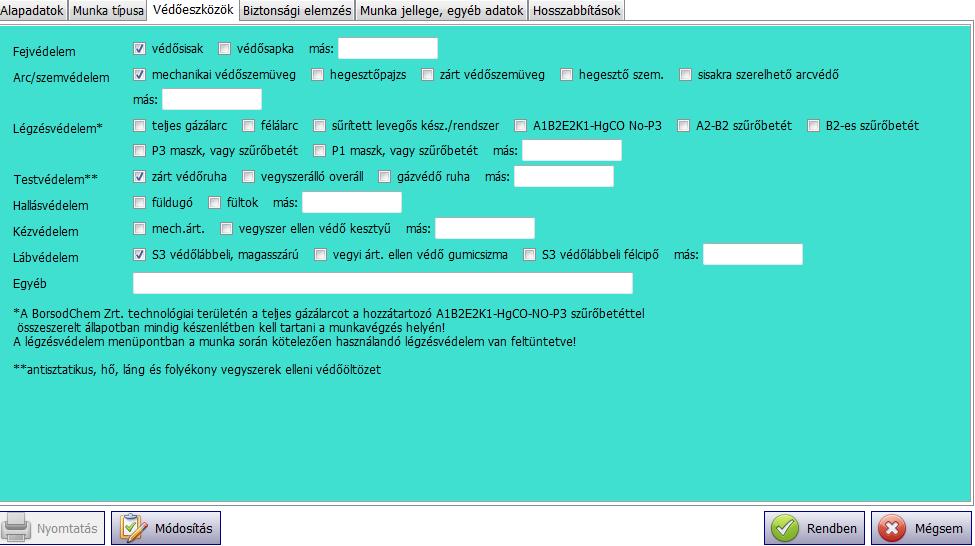Switch to the Hosszabbítások tab
The width and height of the screenshot is (975, 546).
tap(576, 11)
